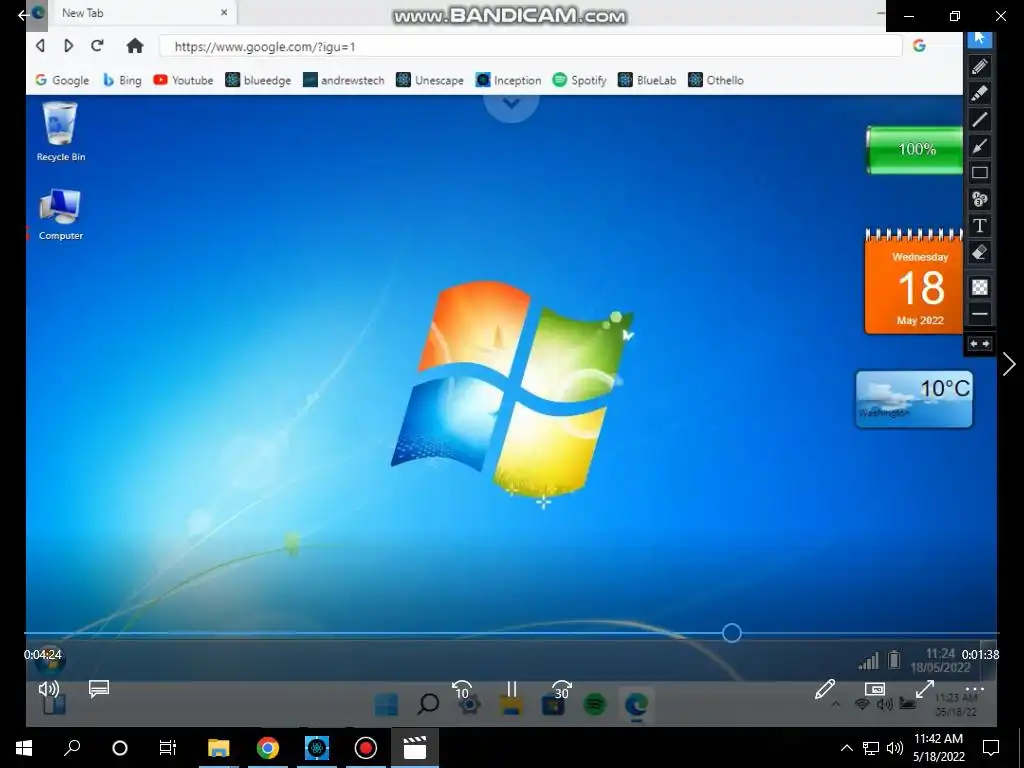Viewport: 1024px width, 768px height.
Task: Click the Computer desktop icon
Action: coord(60,215)
